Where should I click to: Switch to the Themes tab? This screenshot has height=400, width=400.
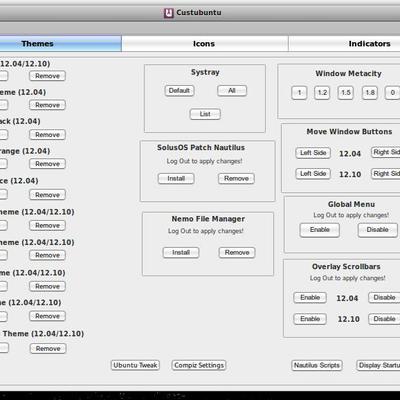[x=60, y=44]
